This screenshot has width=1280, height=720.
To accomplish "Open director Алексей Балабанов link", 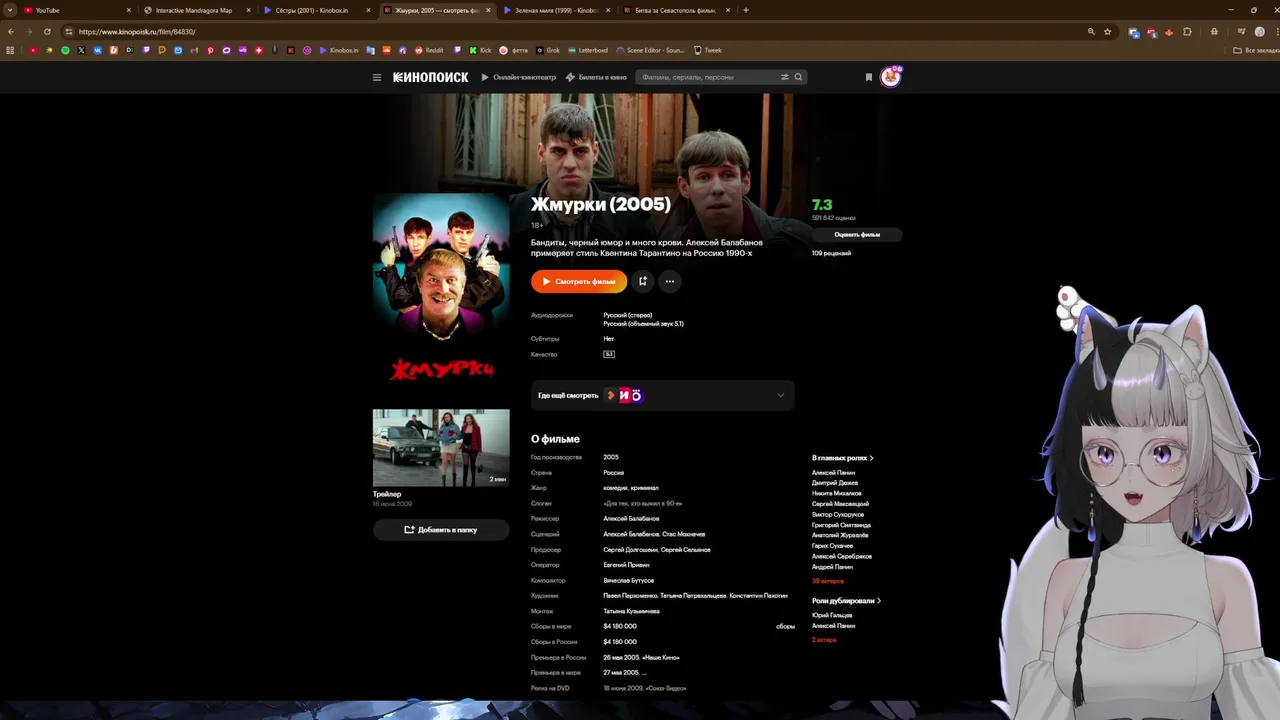I will [631, 519].
